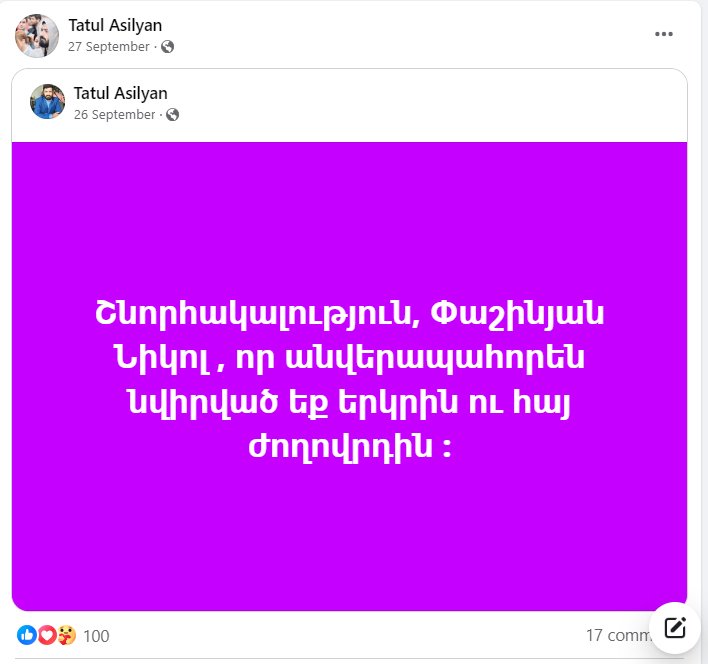Open the 26 September original post timestamp
708x664 pixels.
point(114,115)
